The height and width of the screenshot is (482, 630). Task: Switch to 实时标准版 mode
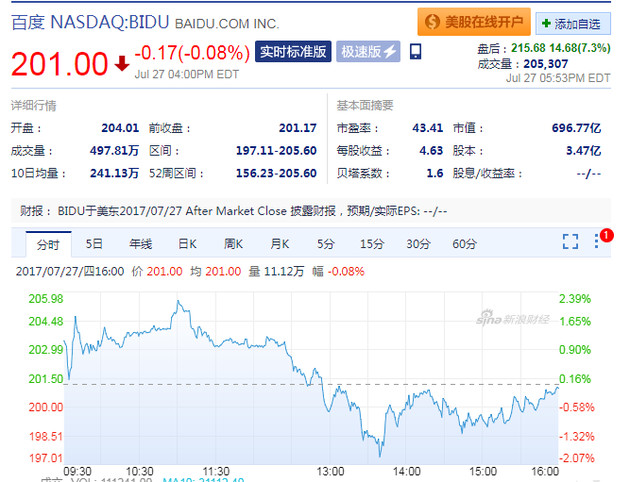[x=293, y=51]
